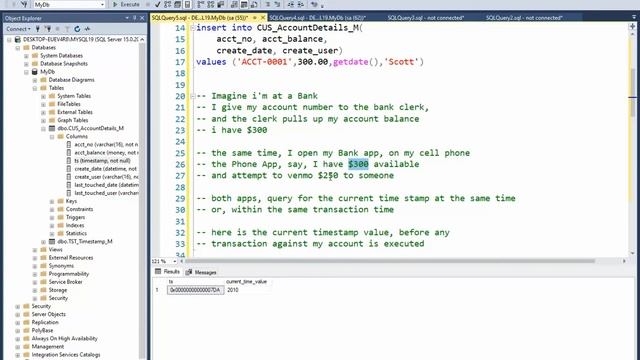Click the IntelliSense Enabled toolbar icon
This screenshot has width=640, height=360.
point(187,4)
